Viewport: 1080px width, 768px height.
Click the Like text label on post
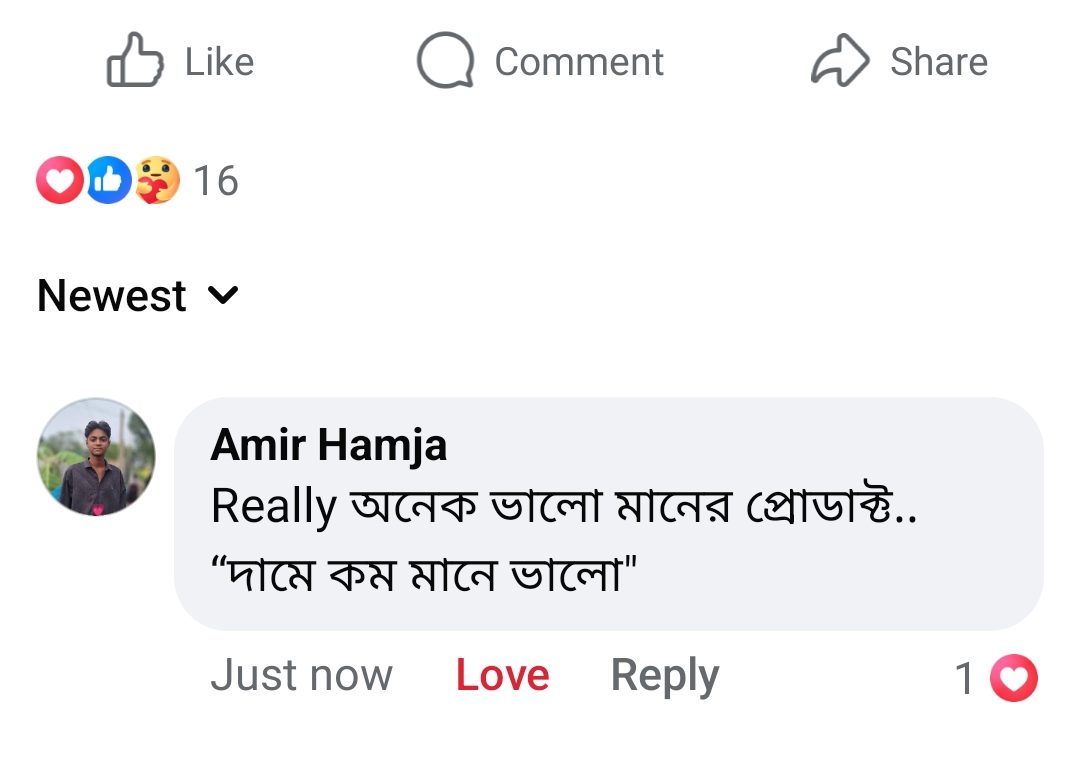click(220, 62)
